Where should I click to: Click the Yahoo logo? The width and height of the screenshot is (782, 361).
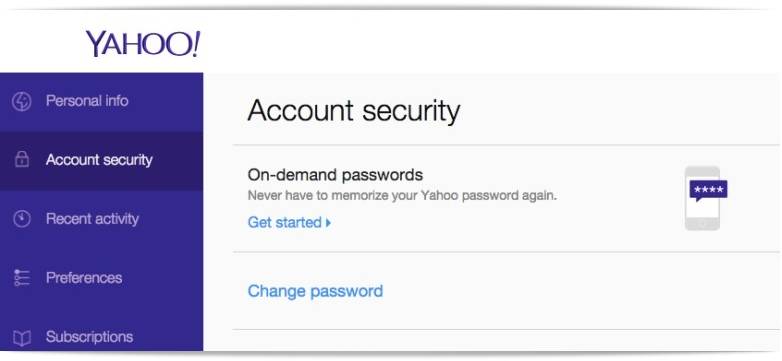[143, 44]
